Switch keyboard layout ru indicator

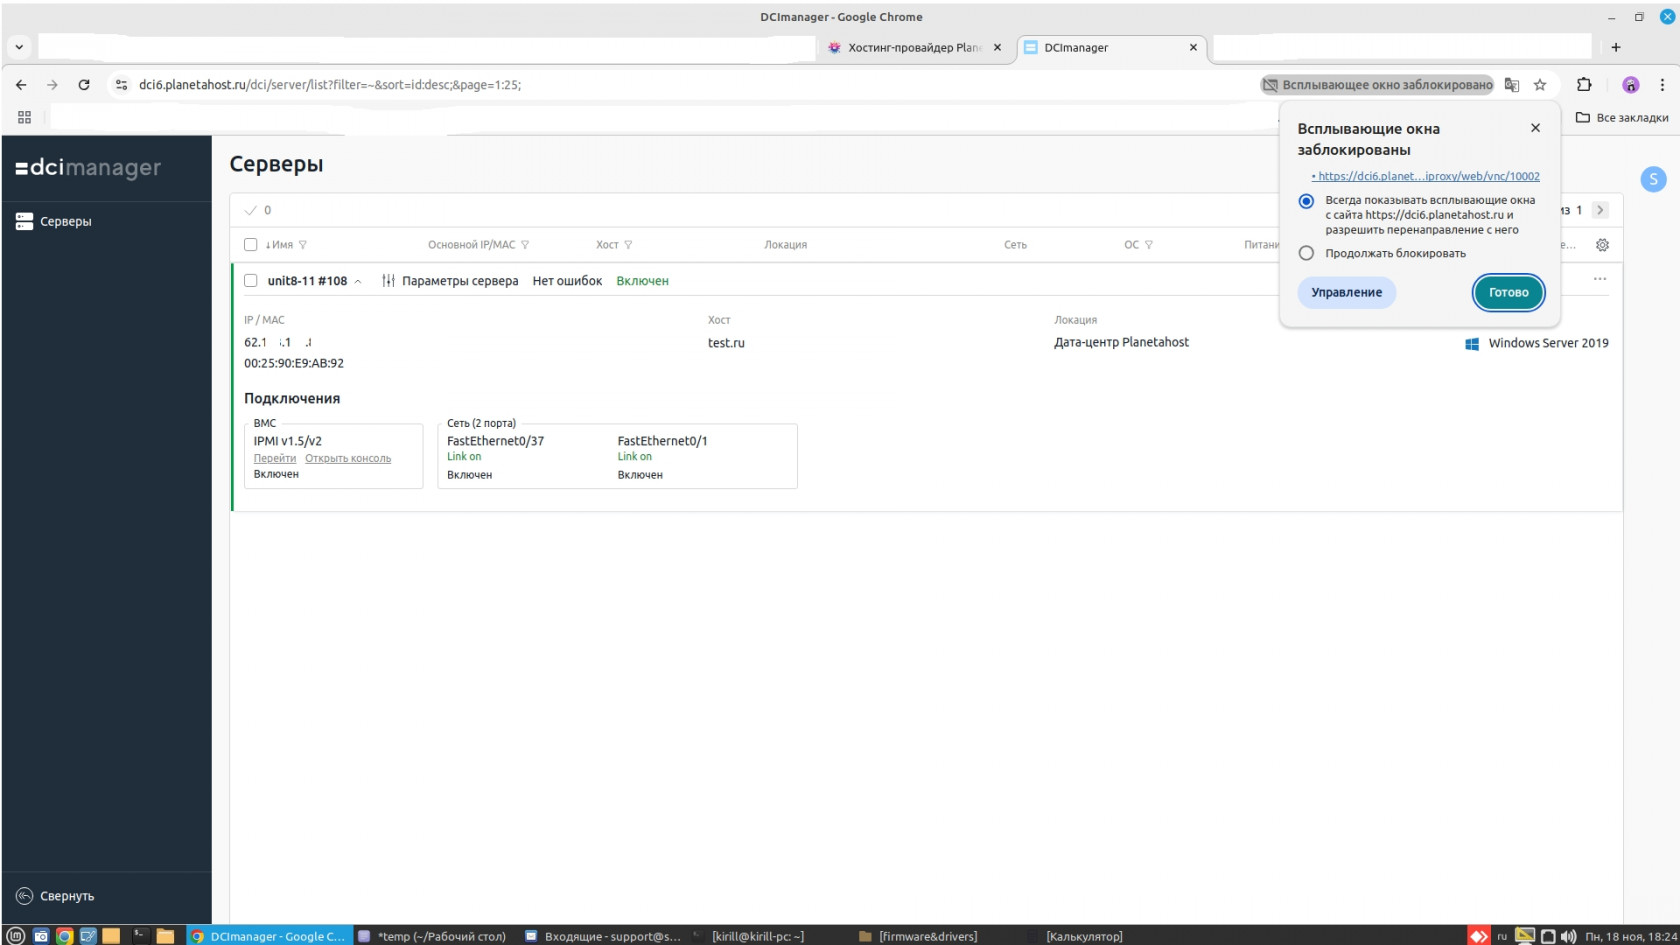(x=1502, y=936)
